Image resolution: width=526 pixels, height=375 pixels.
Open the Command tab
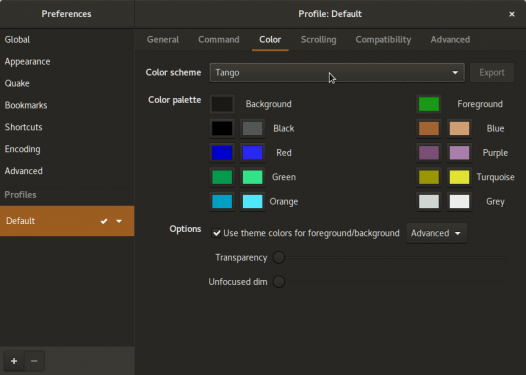(x=219, y=40)
